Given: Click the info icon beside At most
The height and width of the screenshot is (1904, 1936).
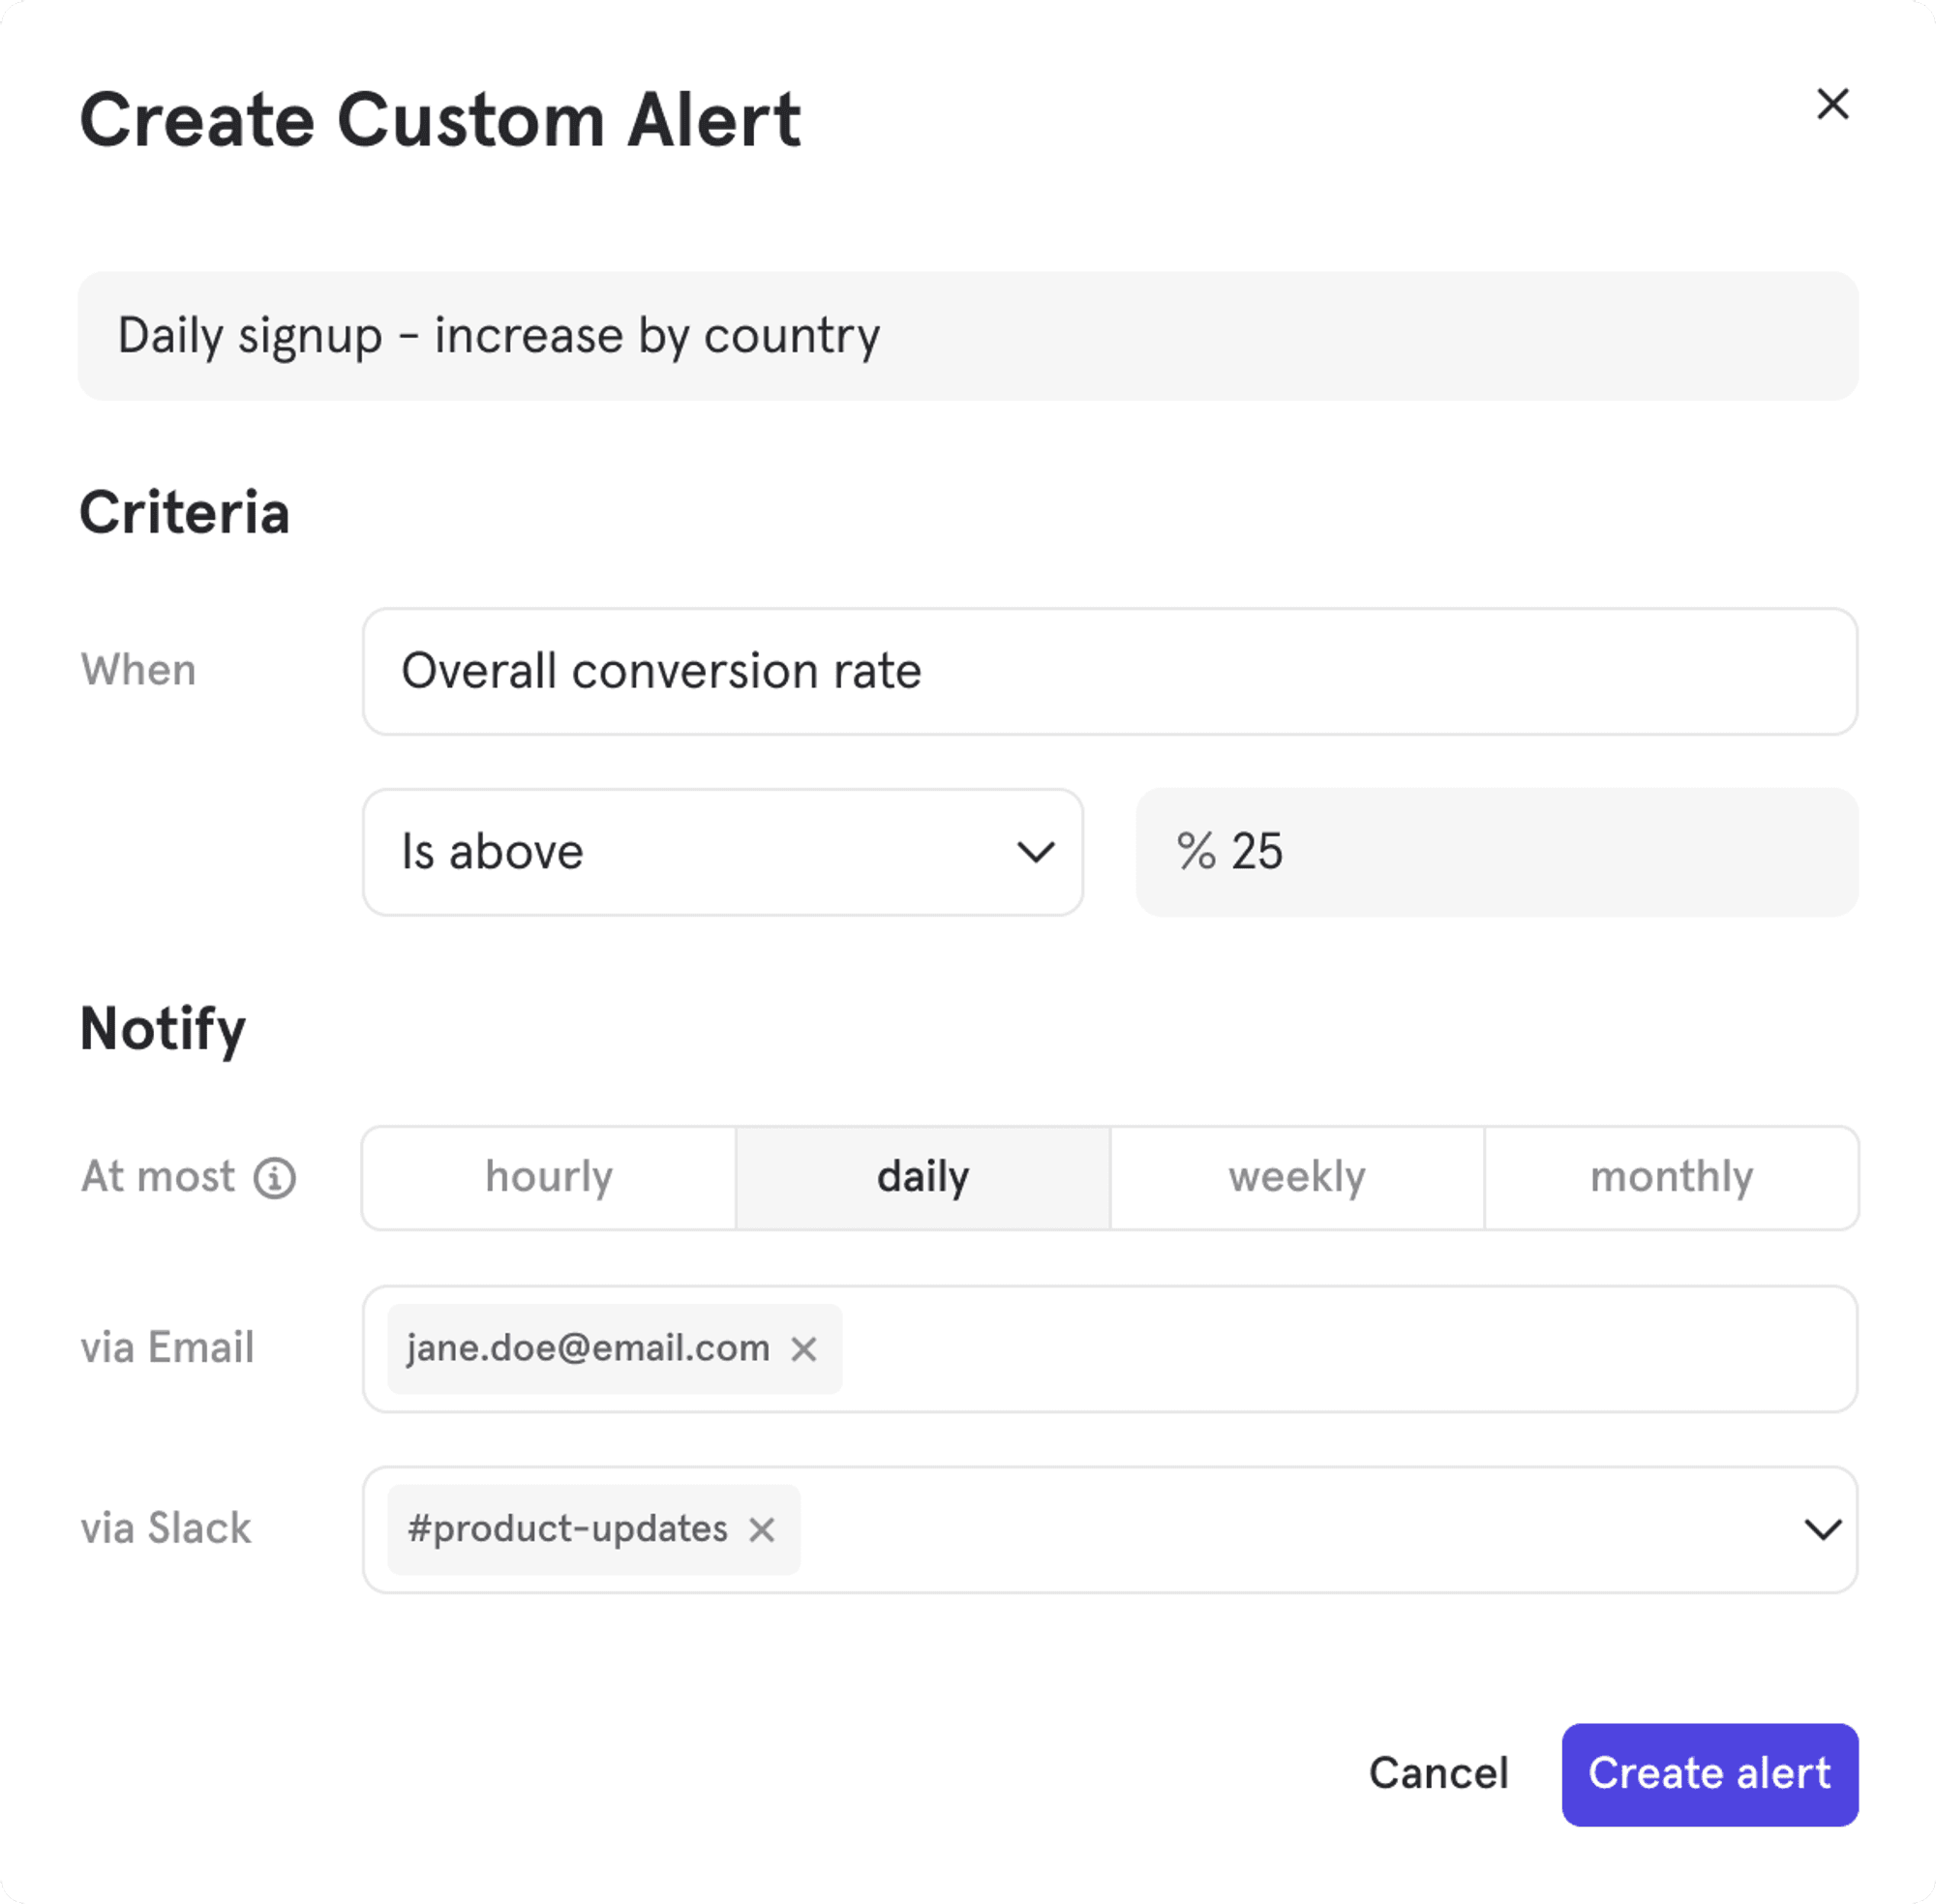Looking at the screenshot, I should [x=274, y=1177].
